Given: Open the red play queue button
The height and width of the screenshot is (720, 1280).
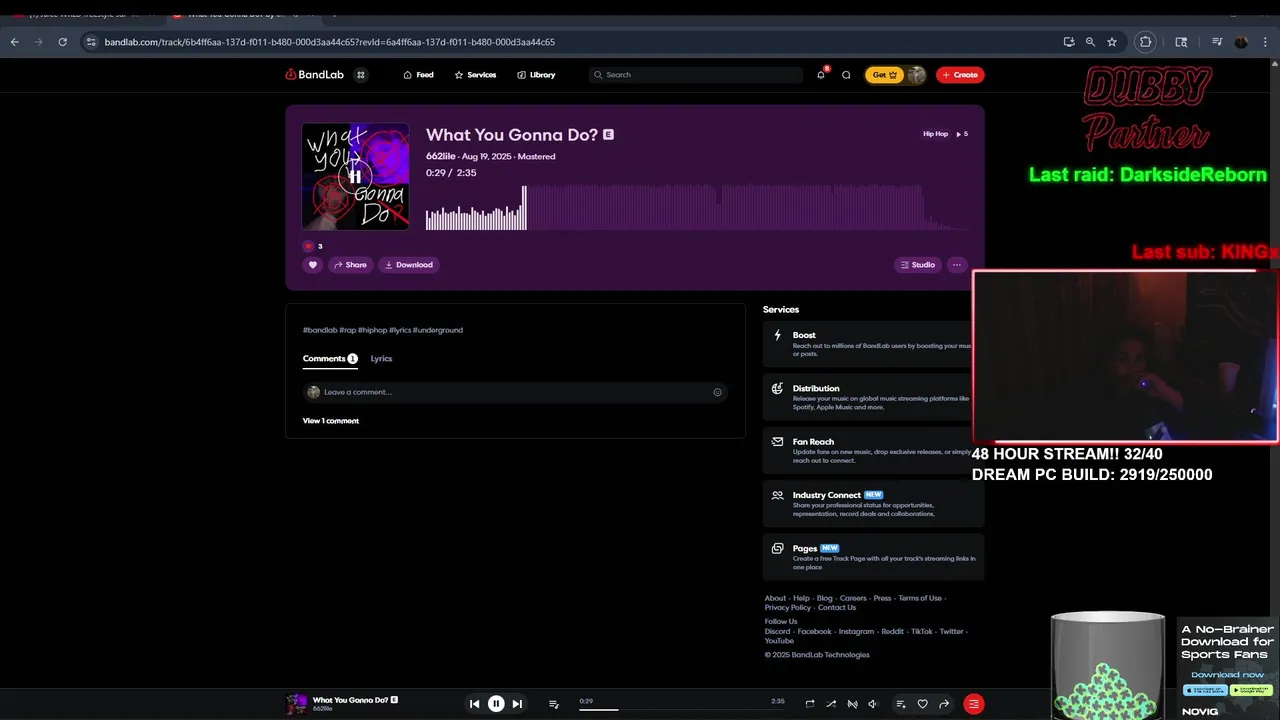Looking at the screenshot, I should pyautogui.click(x=974, y=704).
